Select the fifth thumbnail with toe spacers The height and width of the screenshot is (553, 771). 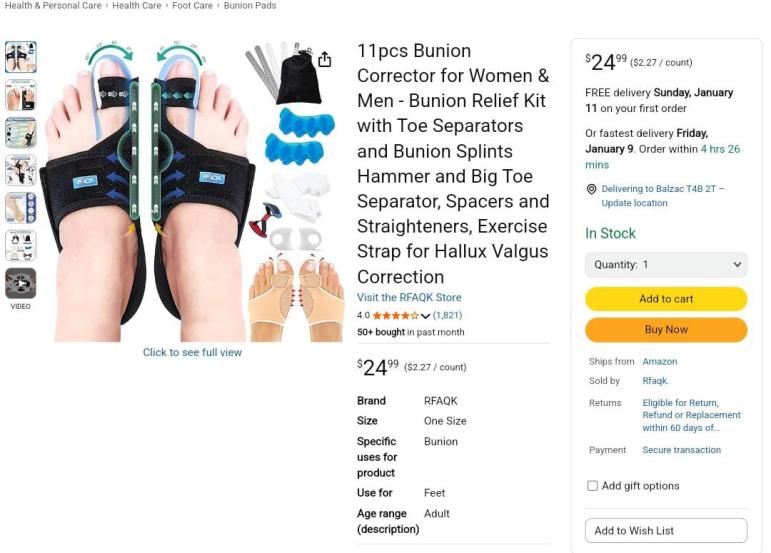coord(21,208)
